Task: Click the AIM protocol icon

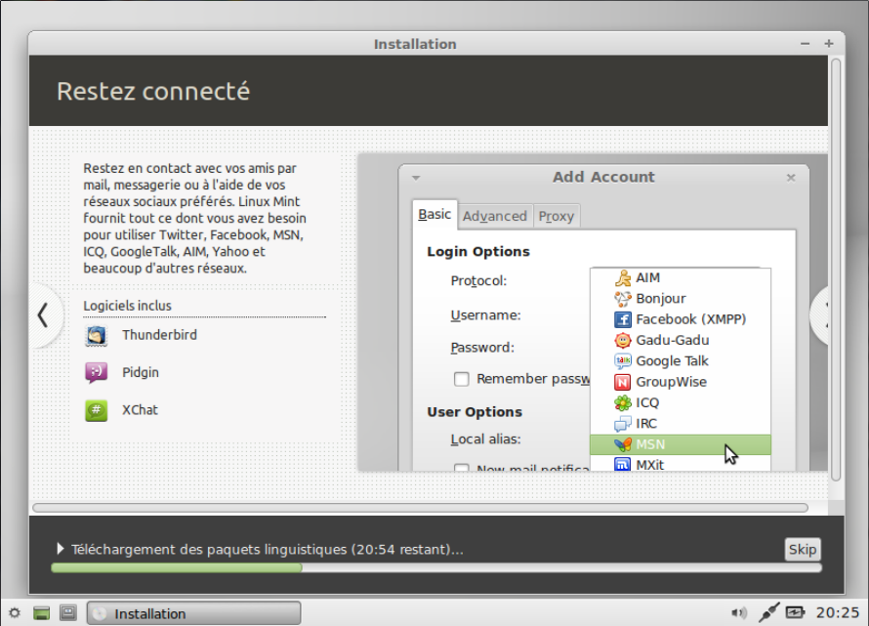Action: click(623, 278)
